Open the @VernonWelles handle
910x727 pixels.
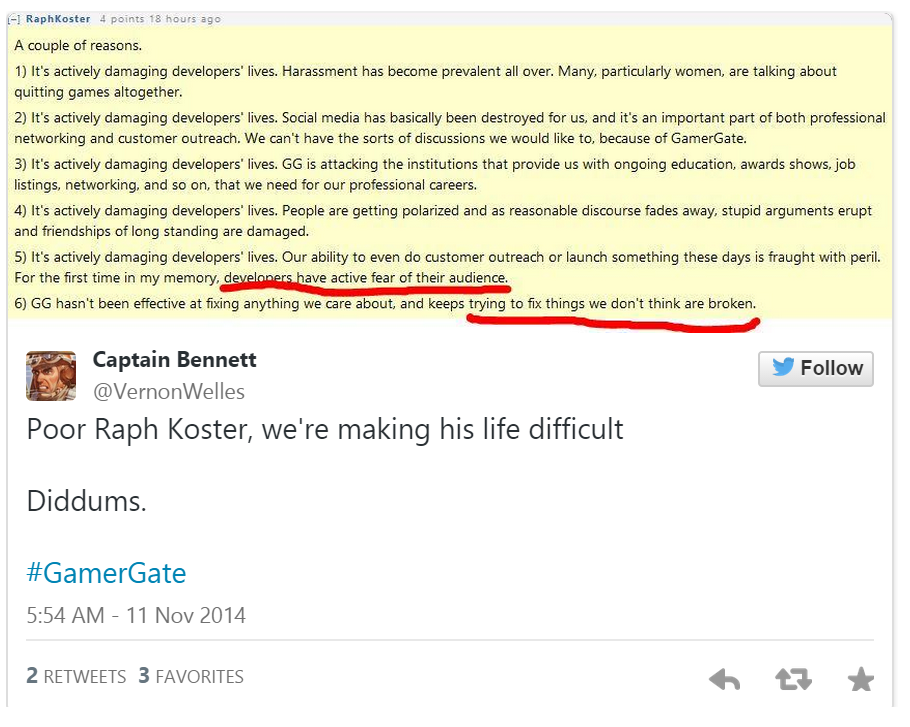[168, 391]
